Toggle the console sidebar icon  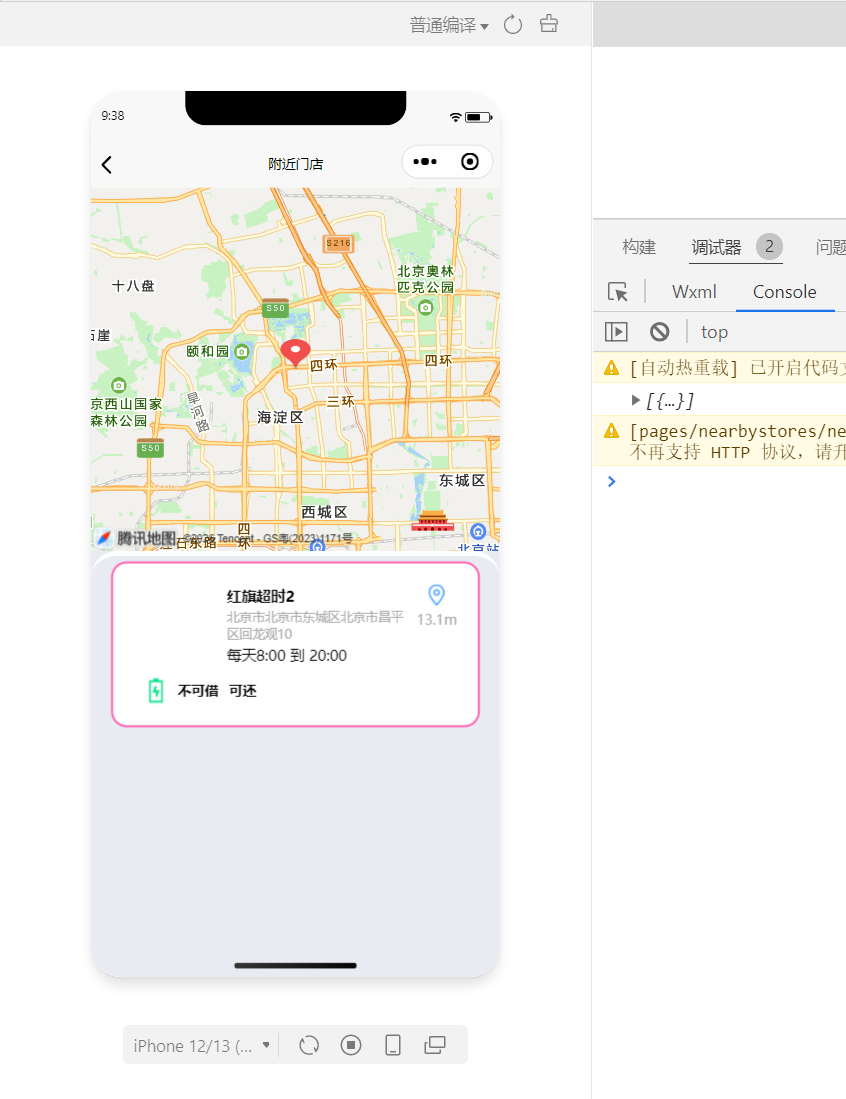[616, 332]
